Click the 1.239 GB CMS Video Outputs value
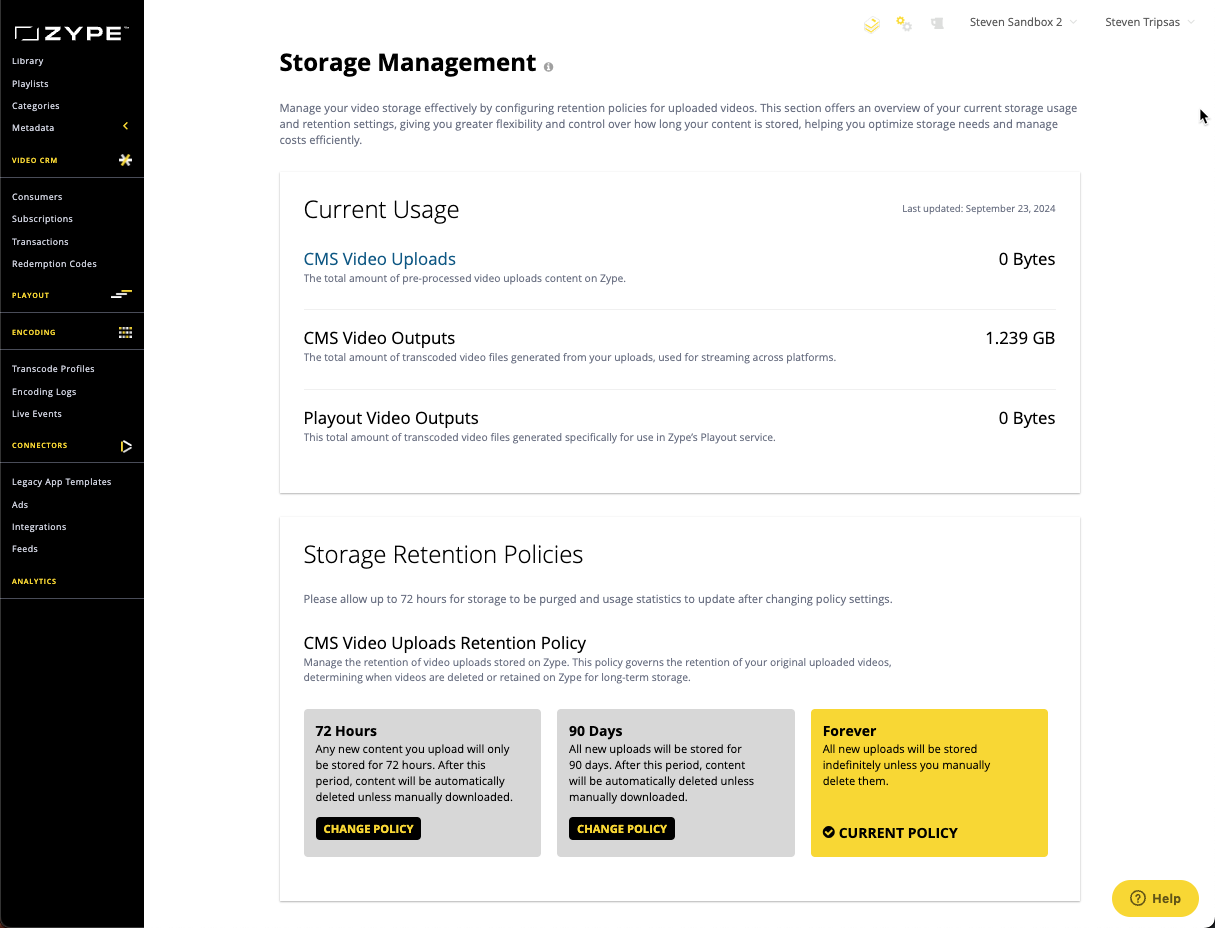Viewport: 1215px width, 928px height. (x=1020, y=338)
